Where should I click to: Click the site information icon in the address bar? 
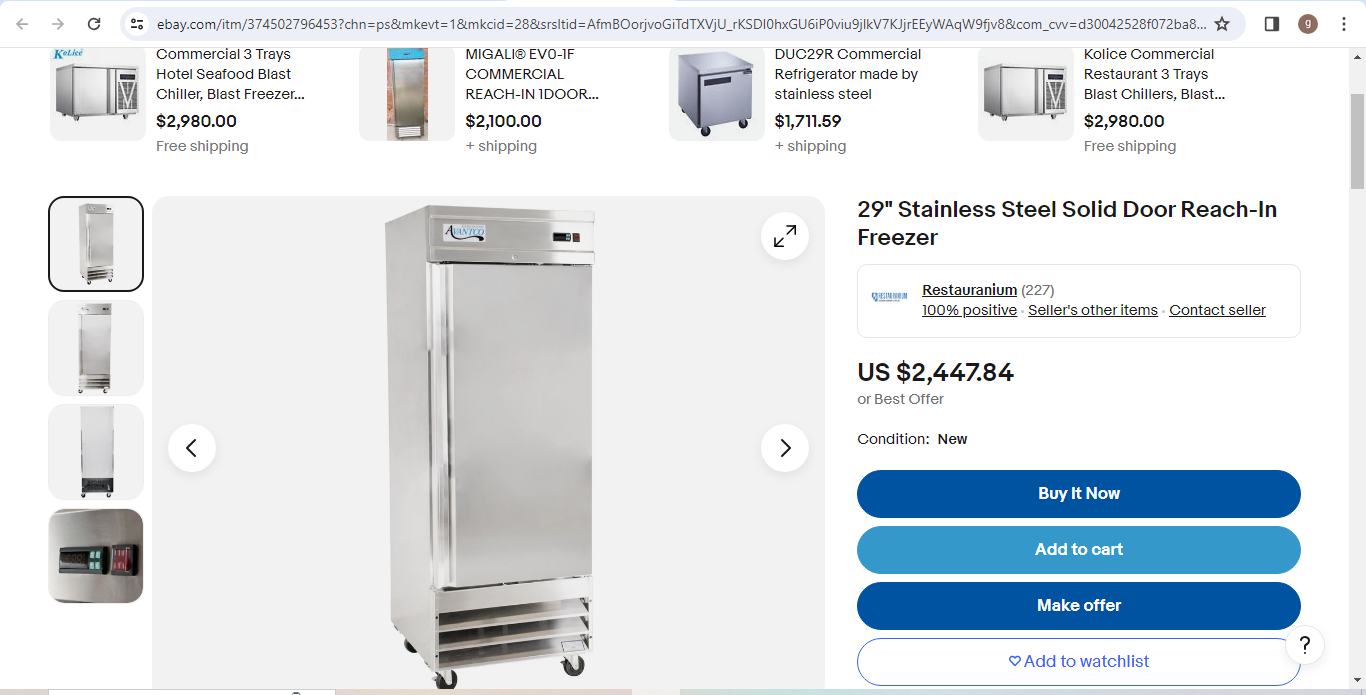tap(138, 24)
